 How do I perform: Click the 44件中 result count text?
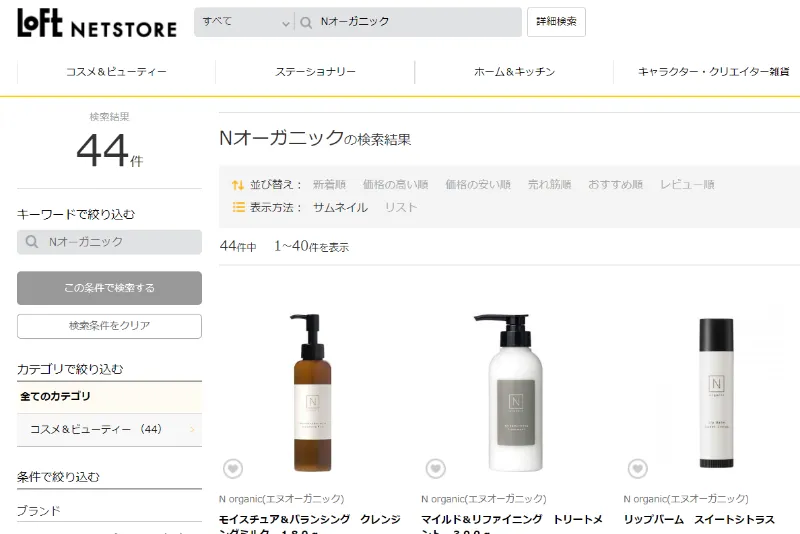pos(238,247)
